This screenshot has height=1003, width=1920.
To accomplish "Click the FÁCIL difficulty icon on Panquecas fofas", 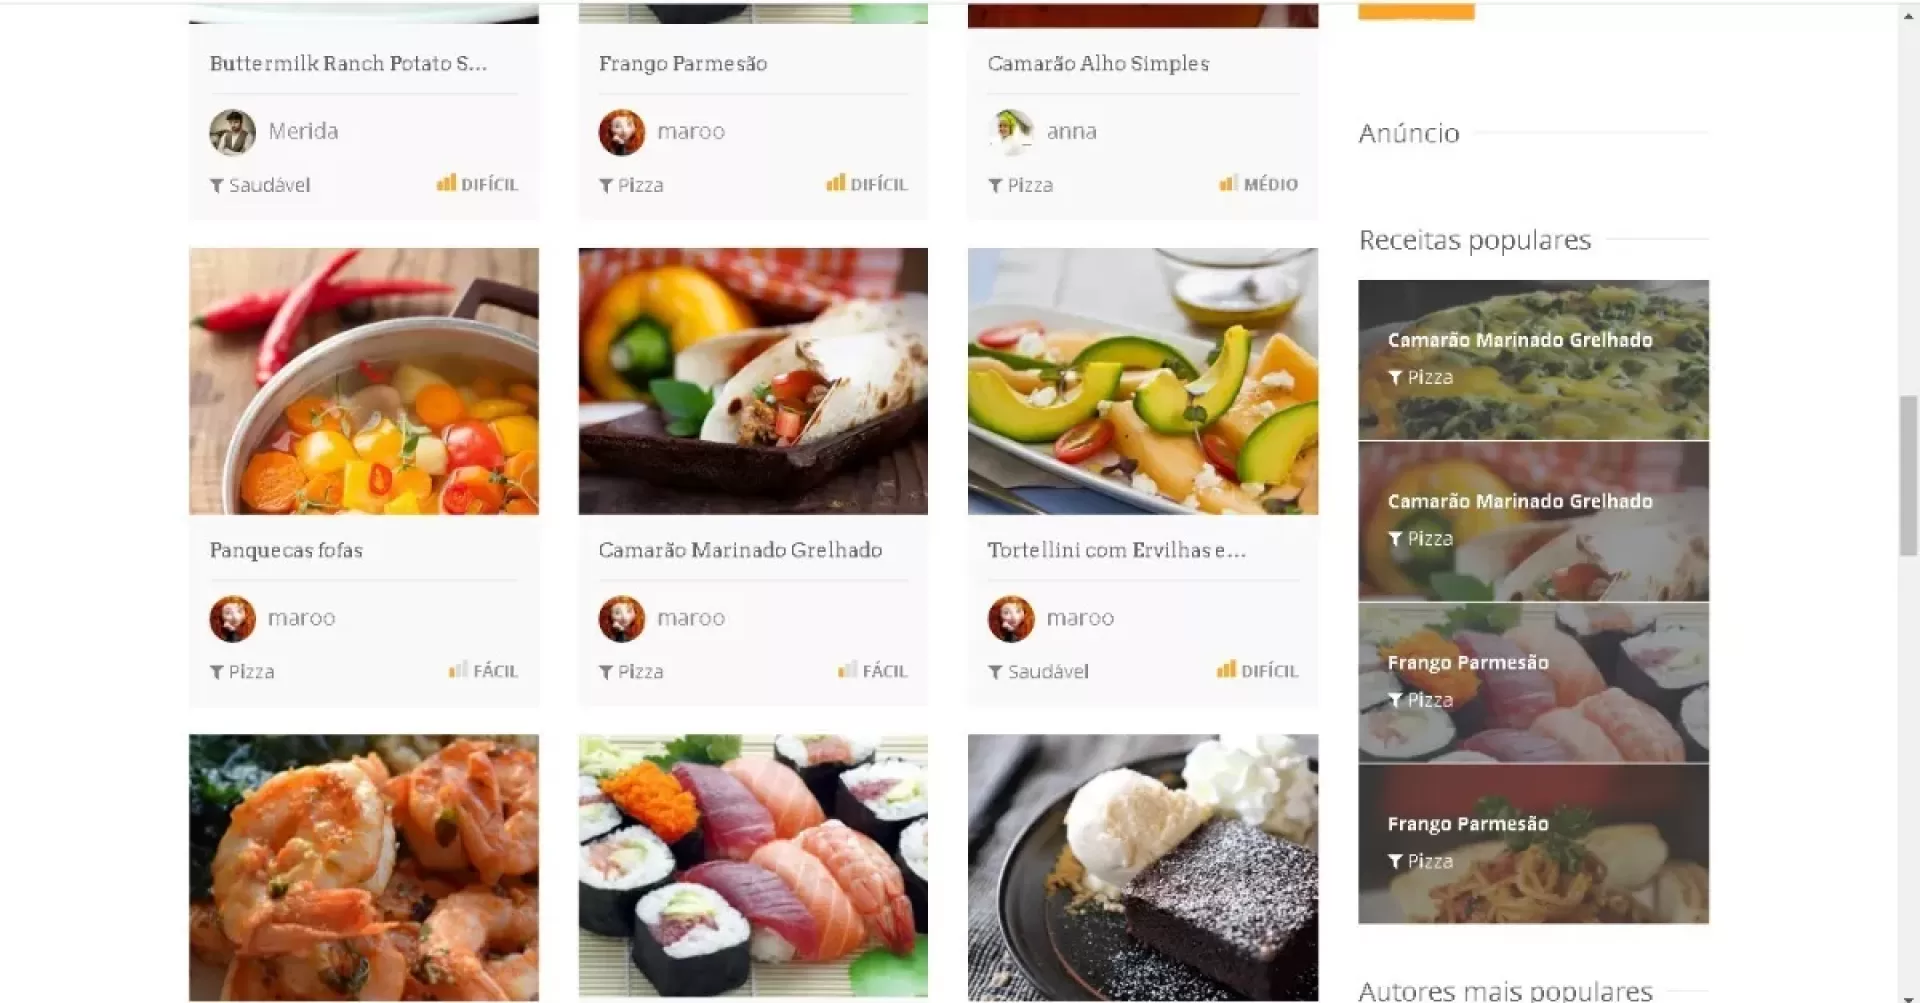I will (x=458, y=670).
